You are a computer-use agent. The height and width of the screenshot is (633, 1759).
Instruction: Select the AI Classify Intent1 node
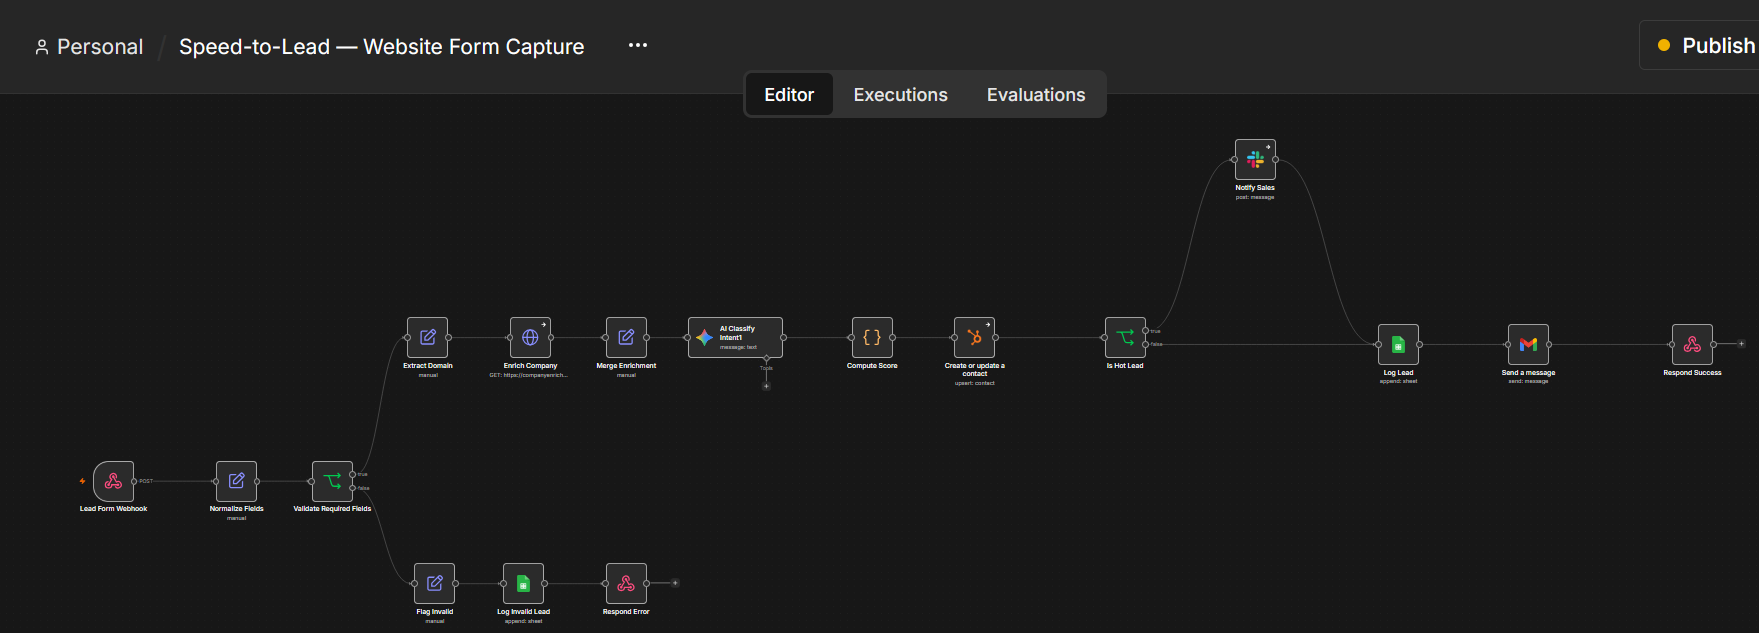735,338
